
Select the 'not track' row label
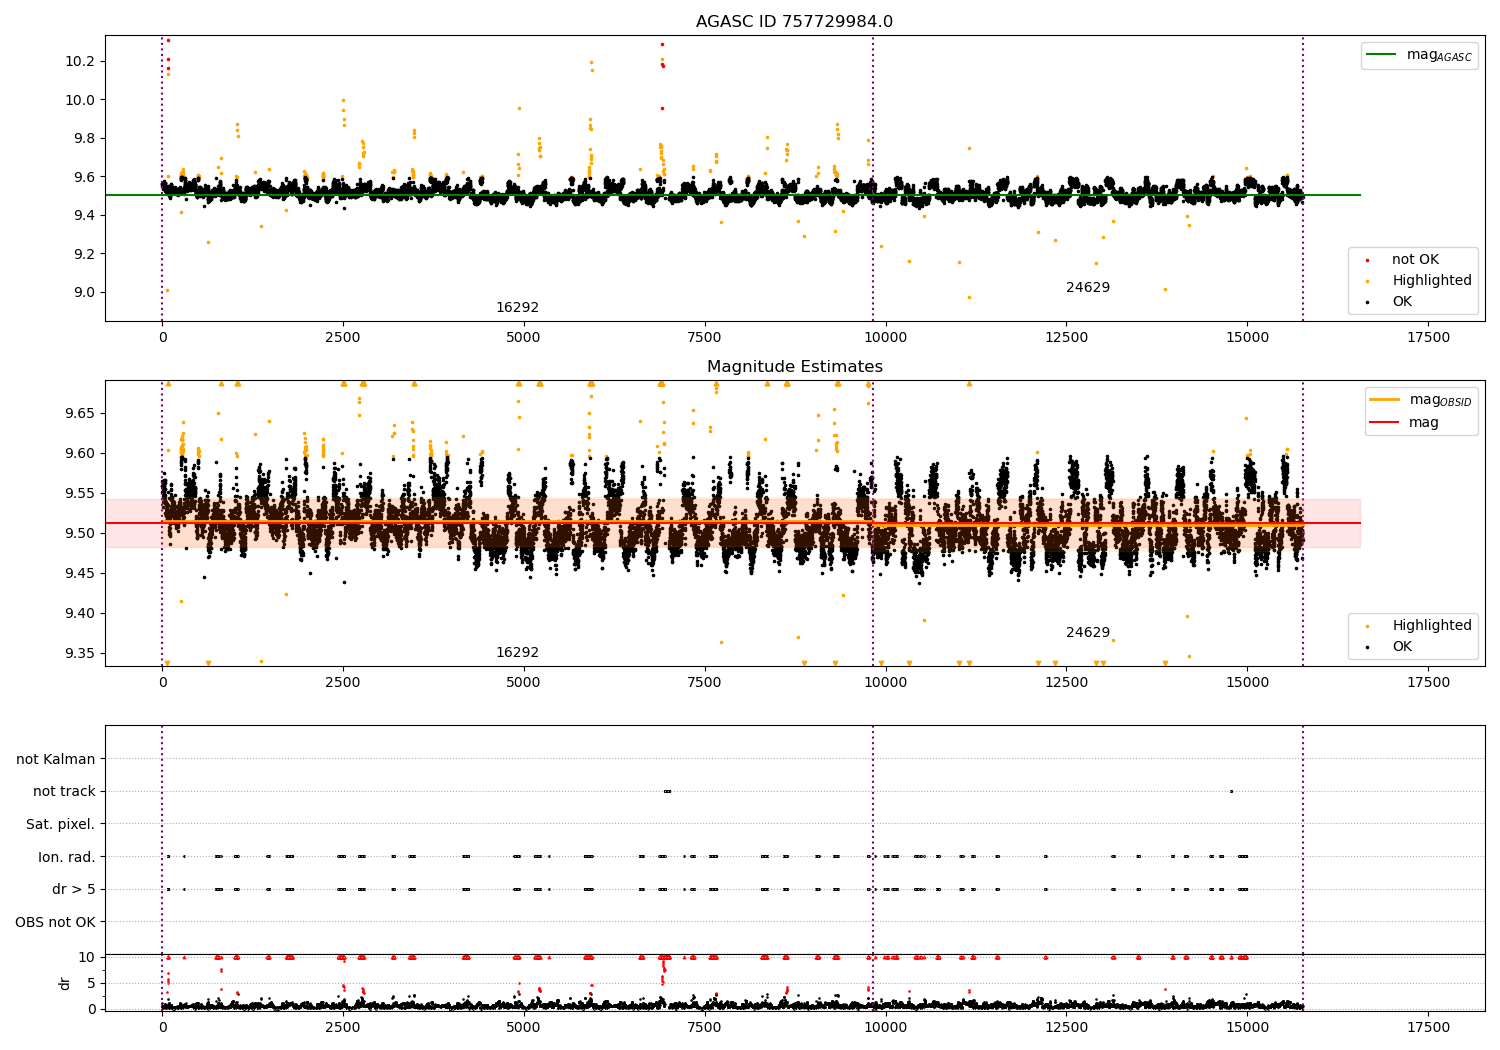click(x=64, y=791)
